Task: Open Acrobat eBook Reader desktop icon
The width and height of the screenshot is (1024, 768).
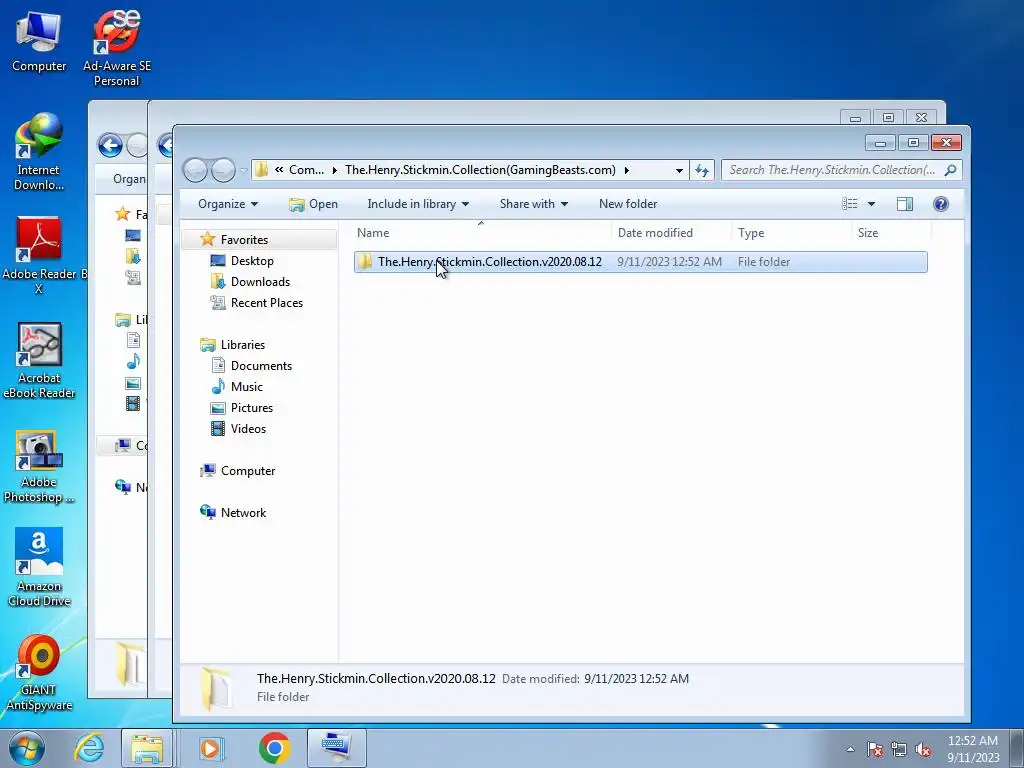Action: [39, 360]
